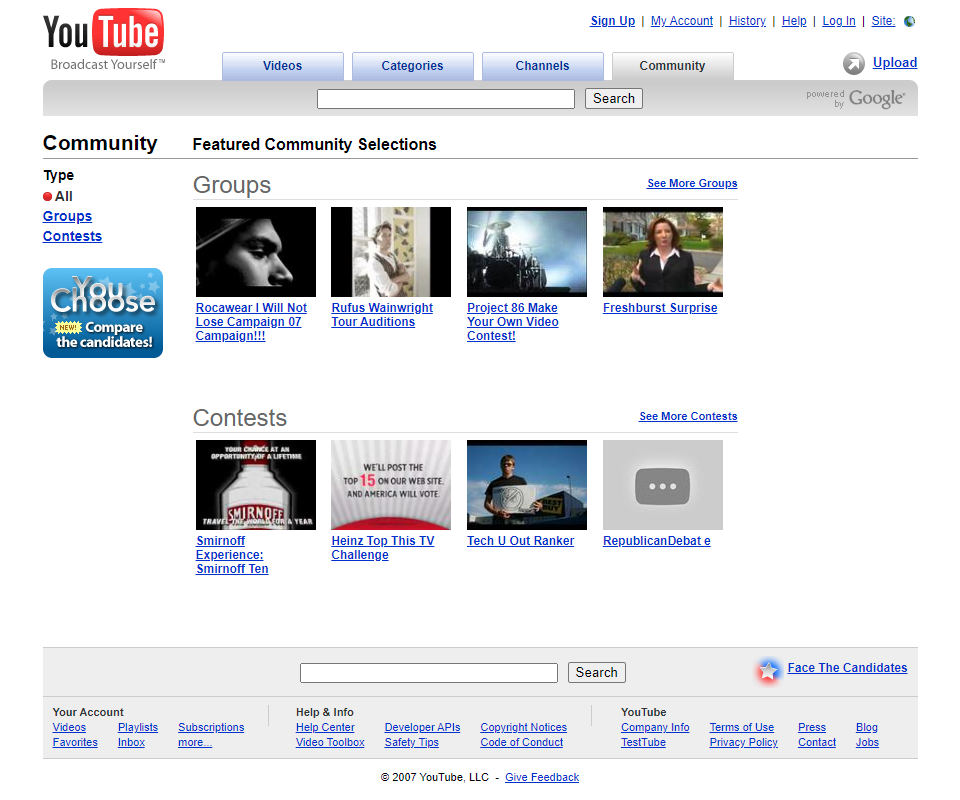
Task: Click RepublicanDebate title link
Action: coord(657,541)
